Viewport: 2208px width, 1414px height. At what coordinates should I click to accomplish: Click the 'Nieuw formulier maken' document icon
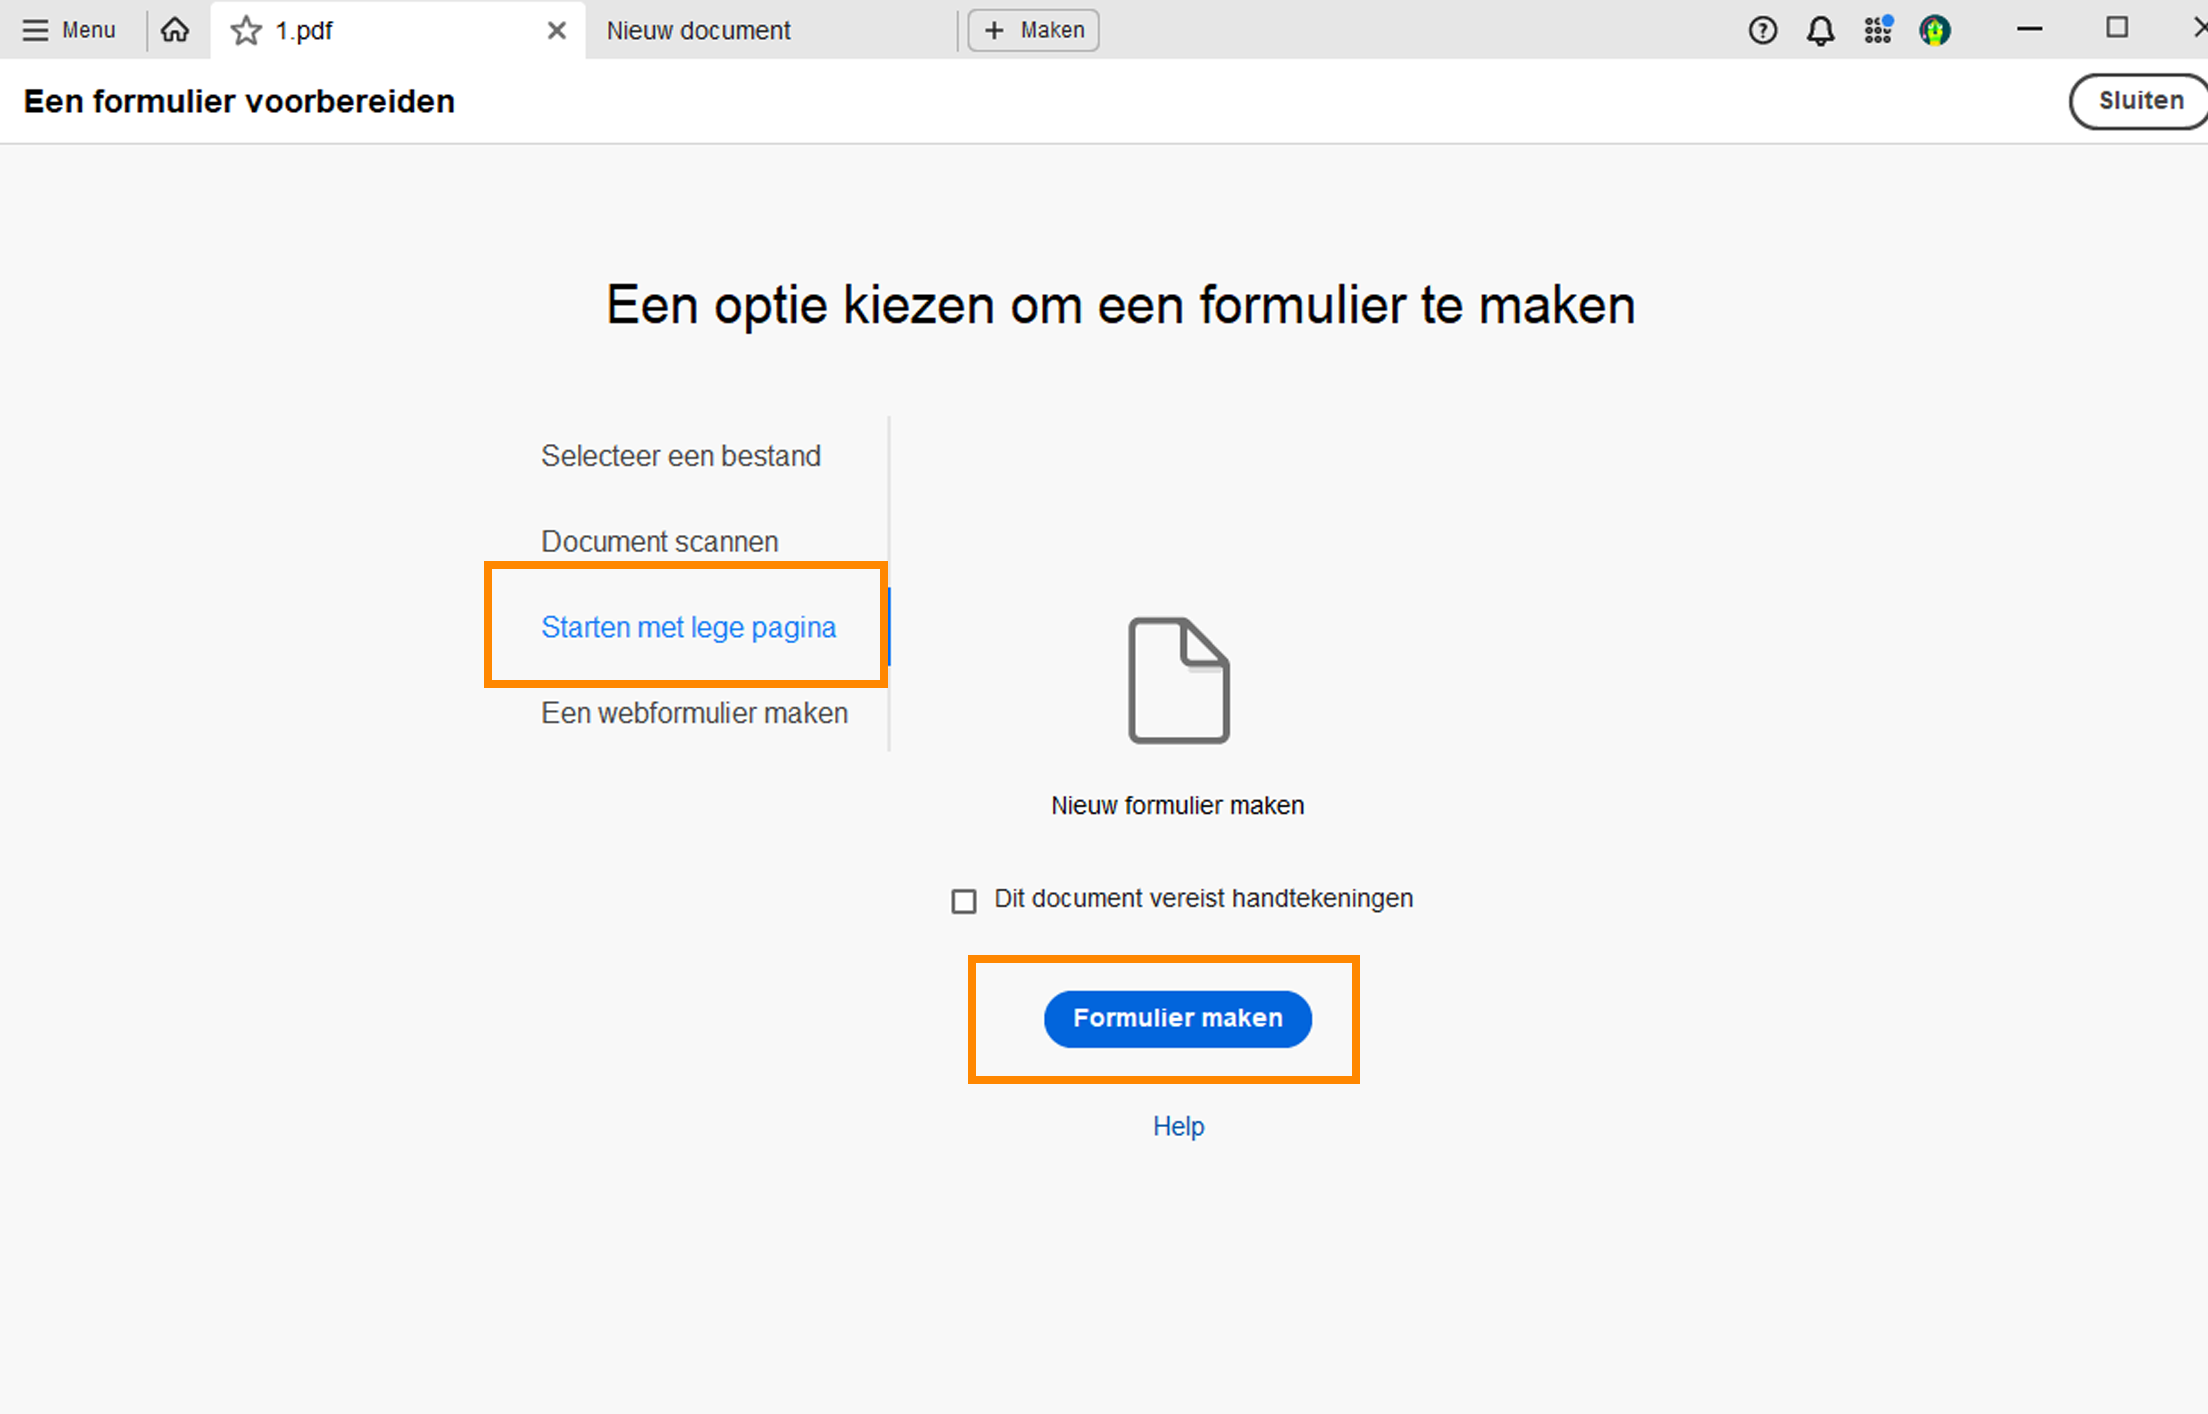1177,680
